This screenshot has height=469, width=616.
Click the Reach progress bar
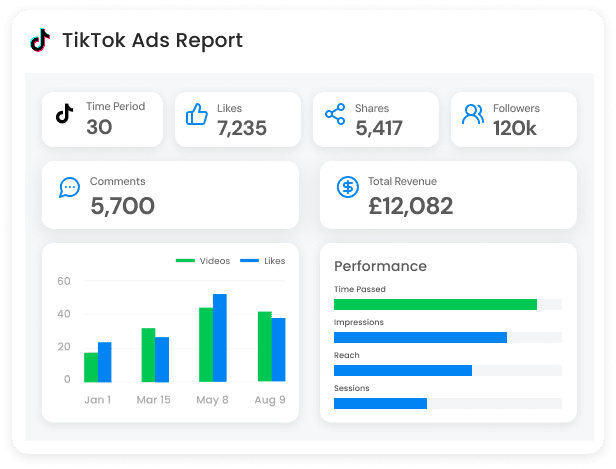(448, 370)
